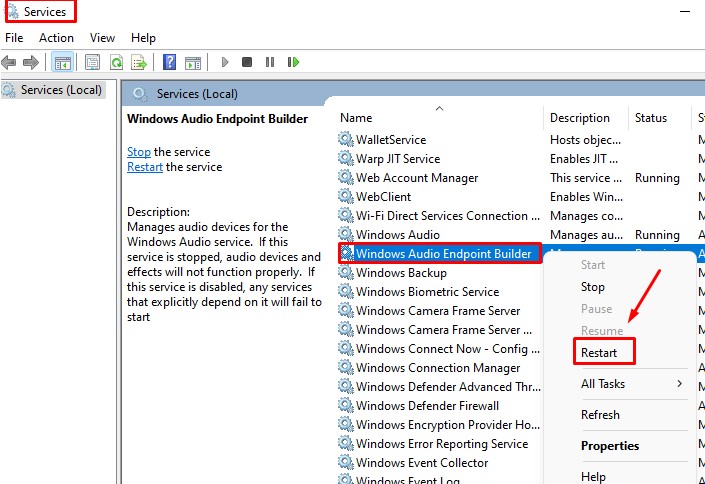The width and height of the screenshot is (705, 484).
Task: Click the Back arrow toolbar icon
Action: click(9, 62)
